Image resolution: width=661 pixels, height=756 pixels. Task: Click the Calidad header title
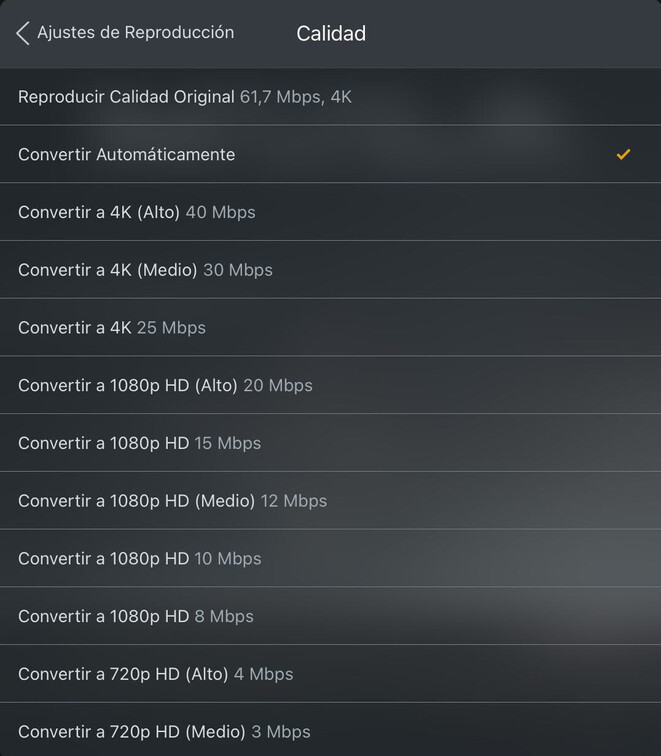click(331, 34)
